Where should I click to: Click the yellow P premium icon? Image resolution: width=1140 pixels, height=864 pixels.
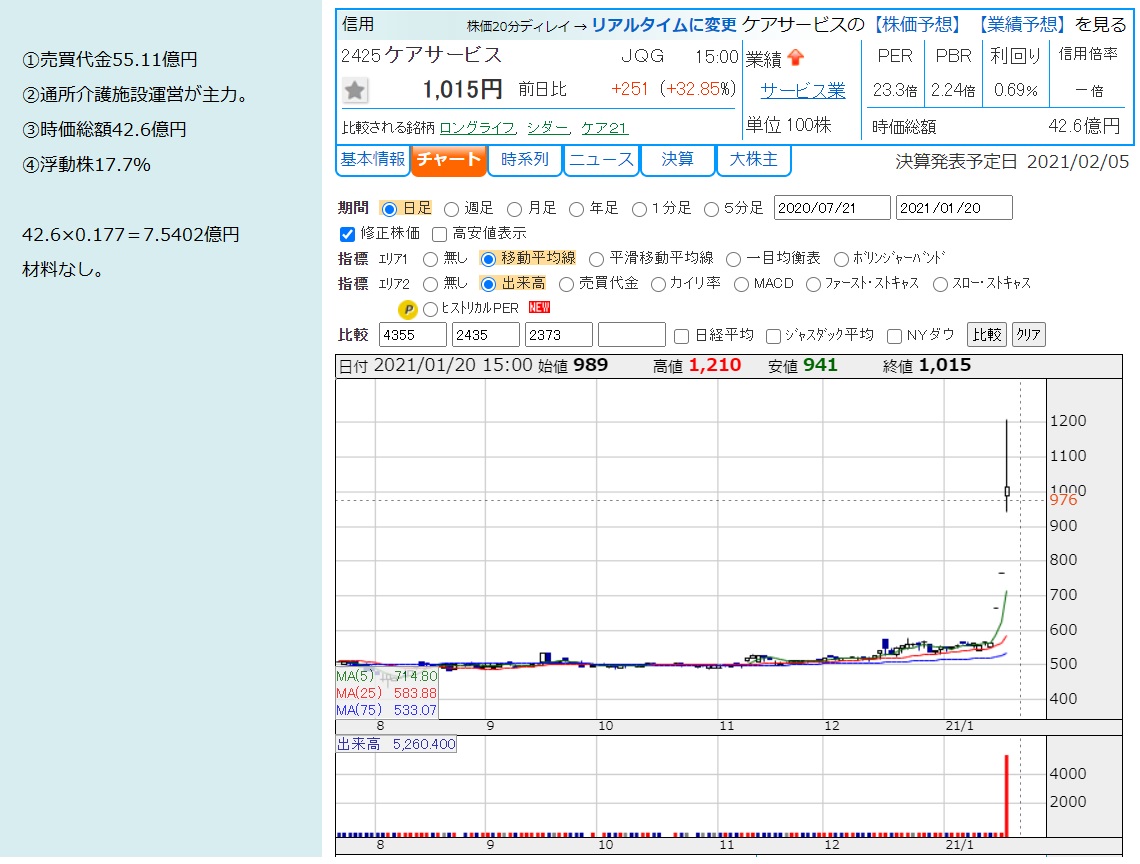pos(408,310)
